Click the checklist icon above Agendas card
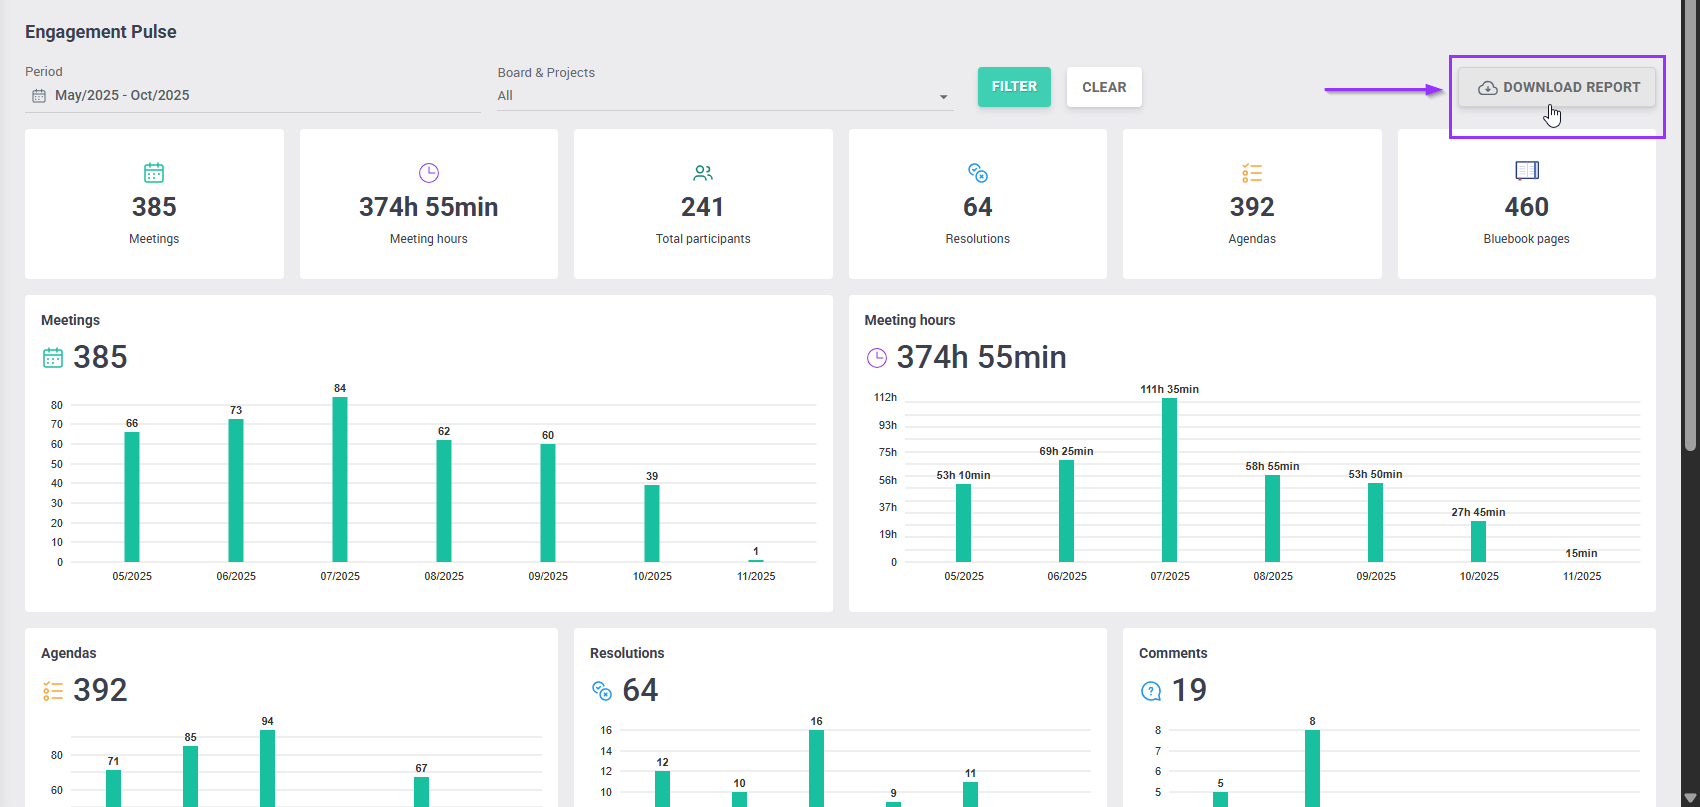The width and height of the screenshot is (1700, 807). tap(1252, 173)
